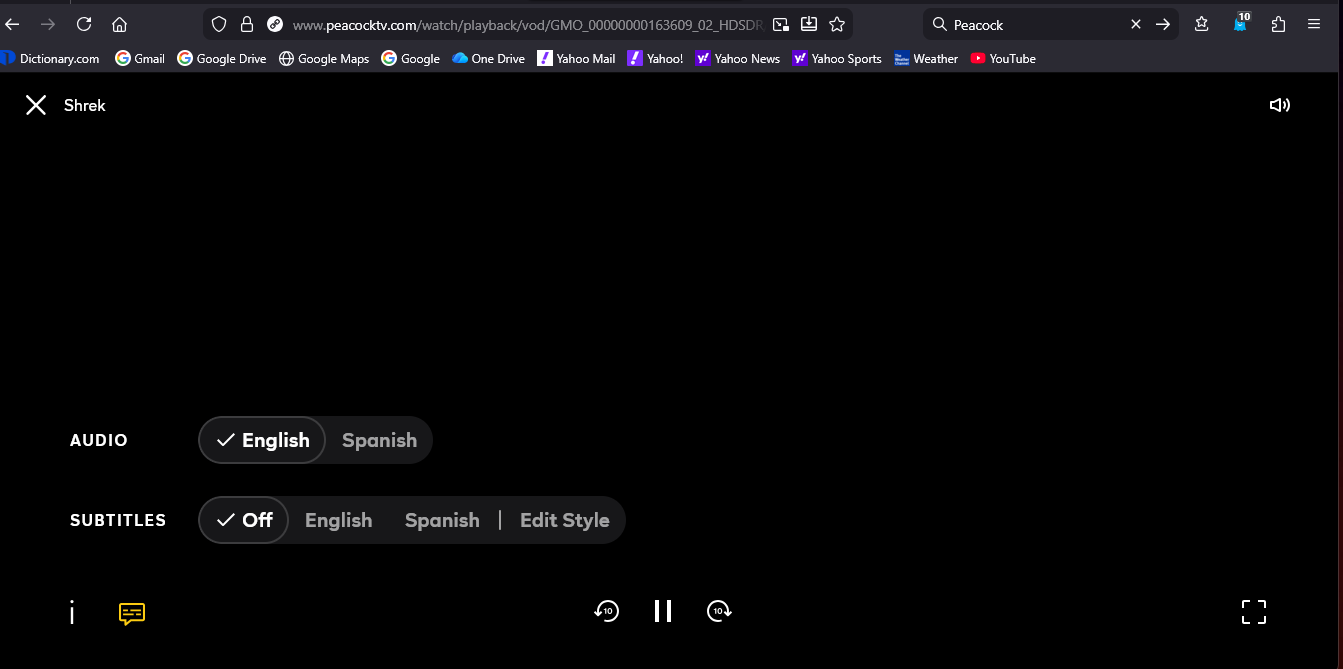
Task: Open the more info 'i' icon
Action: [x=72, y=612]
